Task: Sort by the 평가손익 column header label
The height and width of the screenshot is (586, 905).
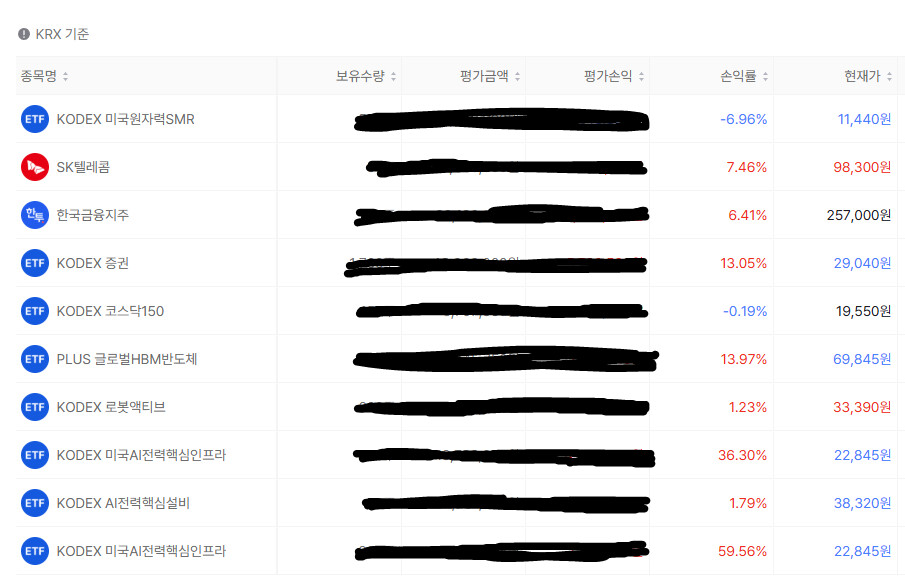Action: (608, 76)
